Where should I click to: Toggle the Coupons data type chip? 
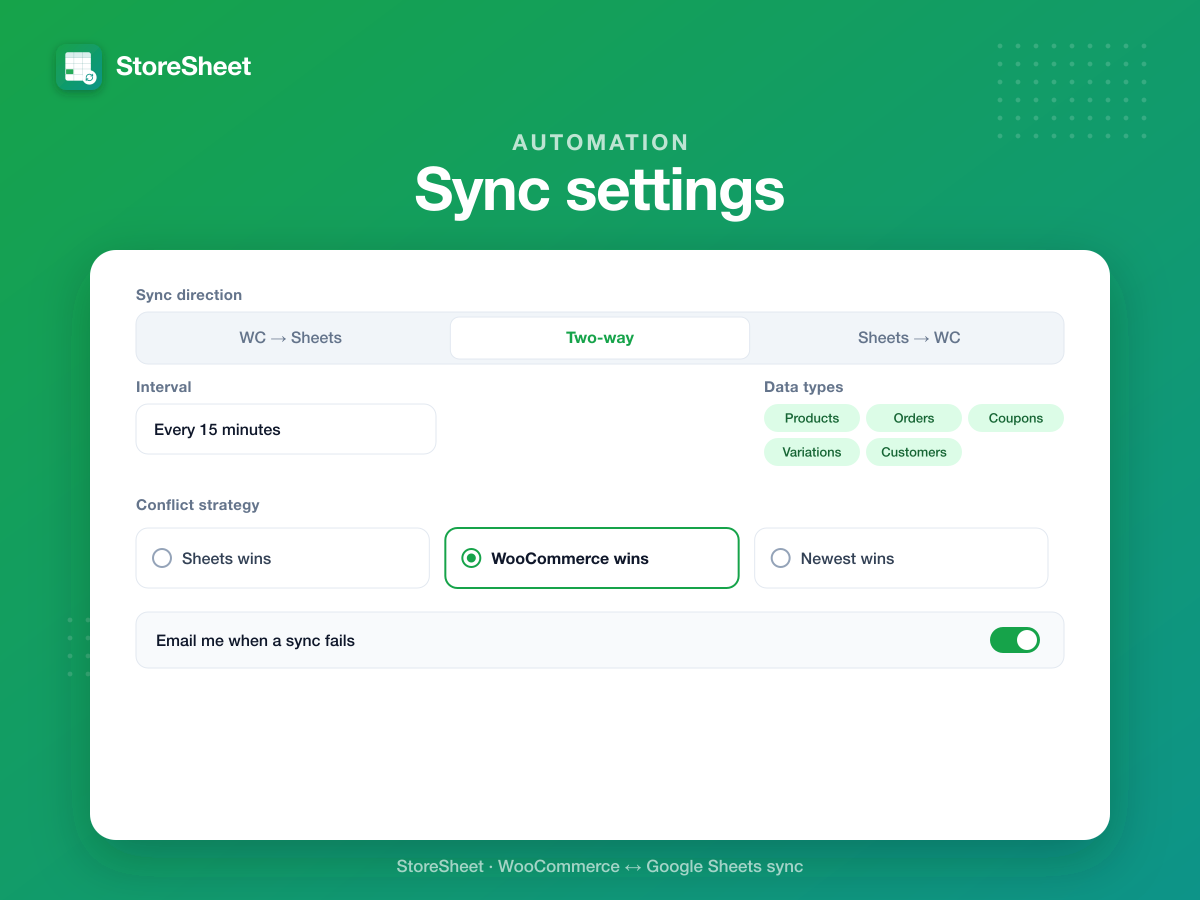1016,418
